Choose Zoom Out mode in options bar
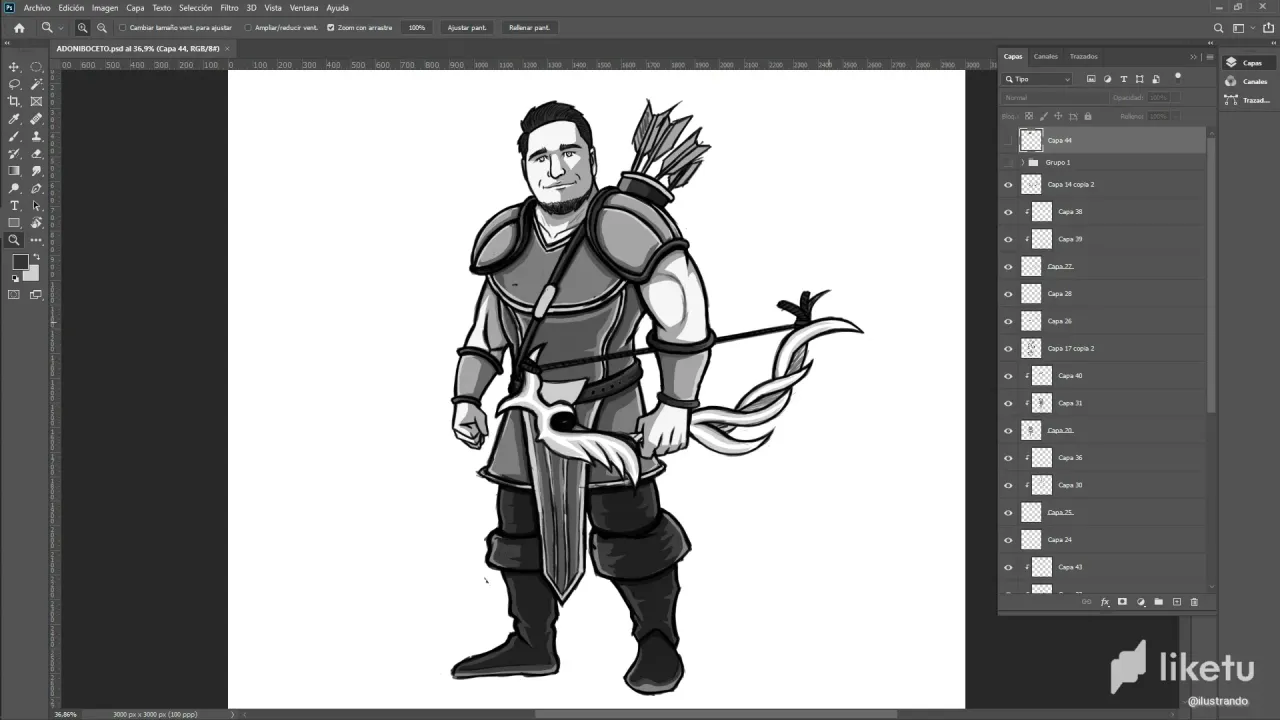Image resolution: width=1280 pixels, height=720 pixels. pyautogui.click(x=101, y=28)
